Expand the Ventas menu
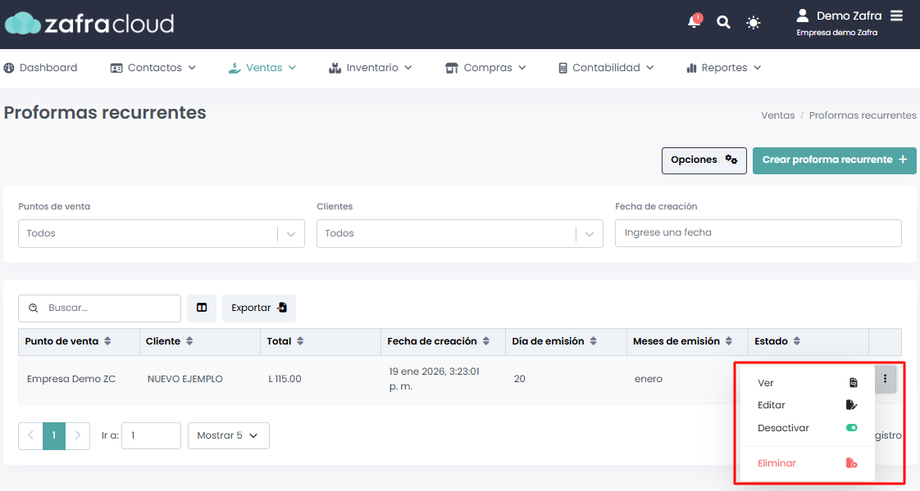Viewport: 920px width, 491px height. click(262, 67)
